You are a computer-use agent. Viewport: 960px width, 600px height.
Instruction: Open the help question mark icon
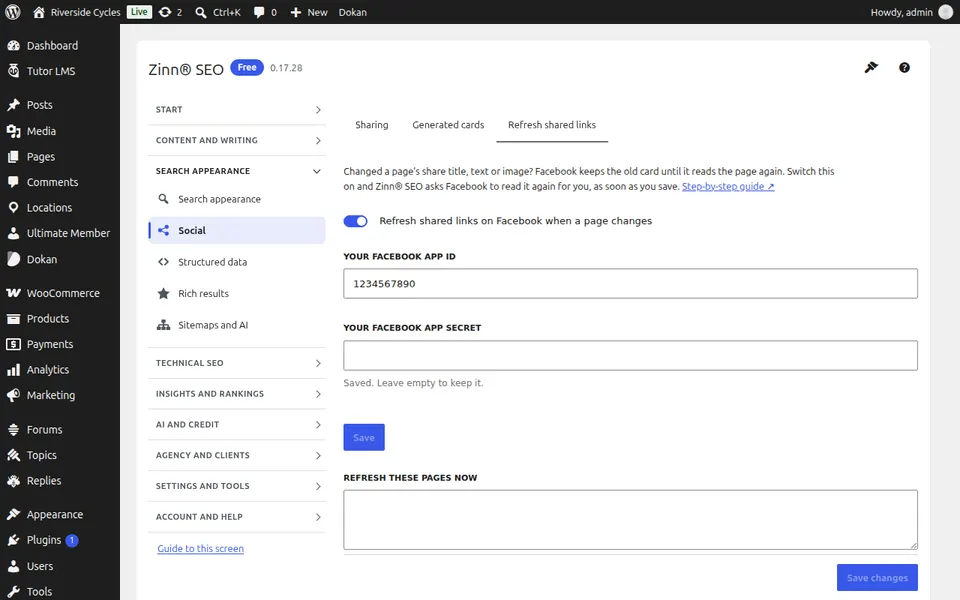pos(904,67)
